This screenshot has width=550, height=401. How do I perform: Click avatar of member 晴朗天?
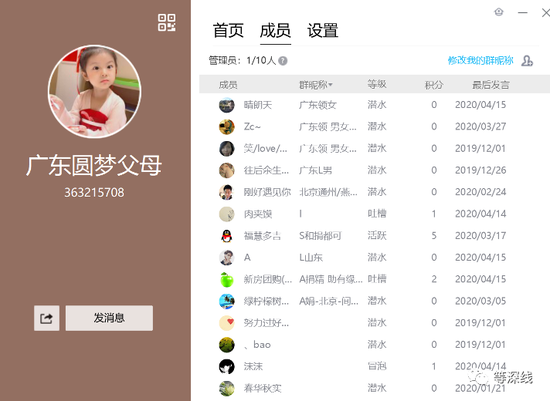(x=227, y=105)
